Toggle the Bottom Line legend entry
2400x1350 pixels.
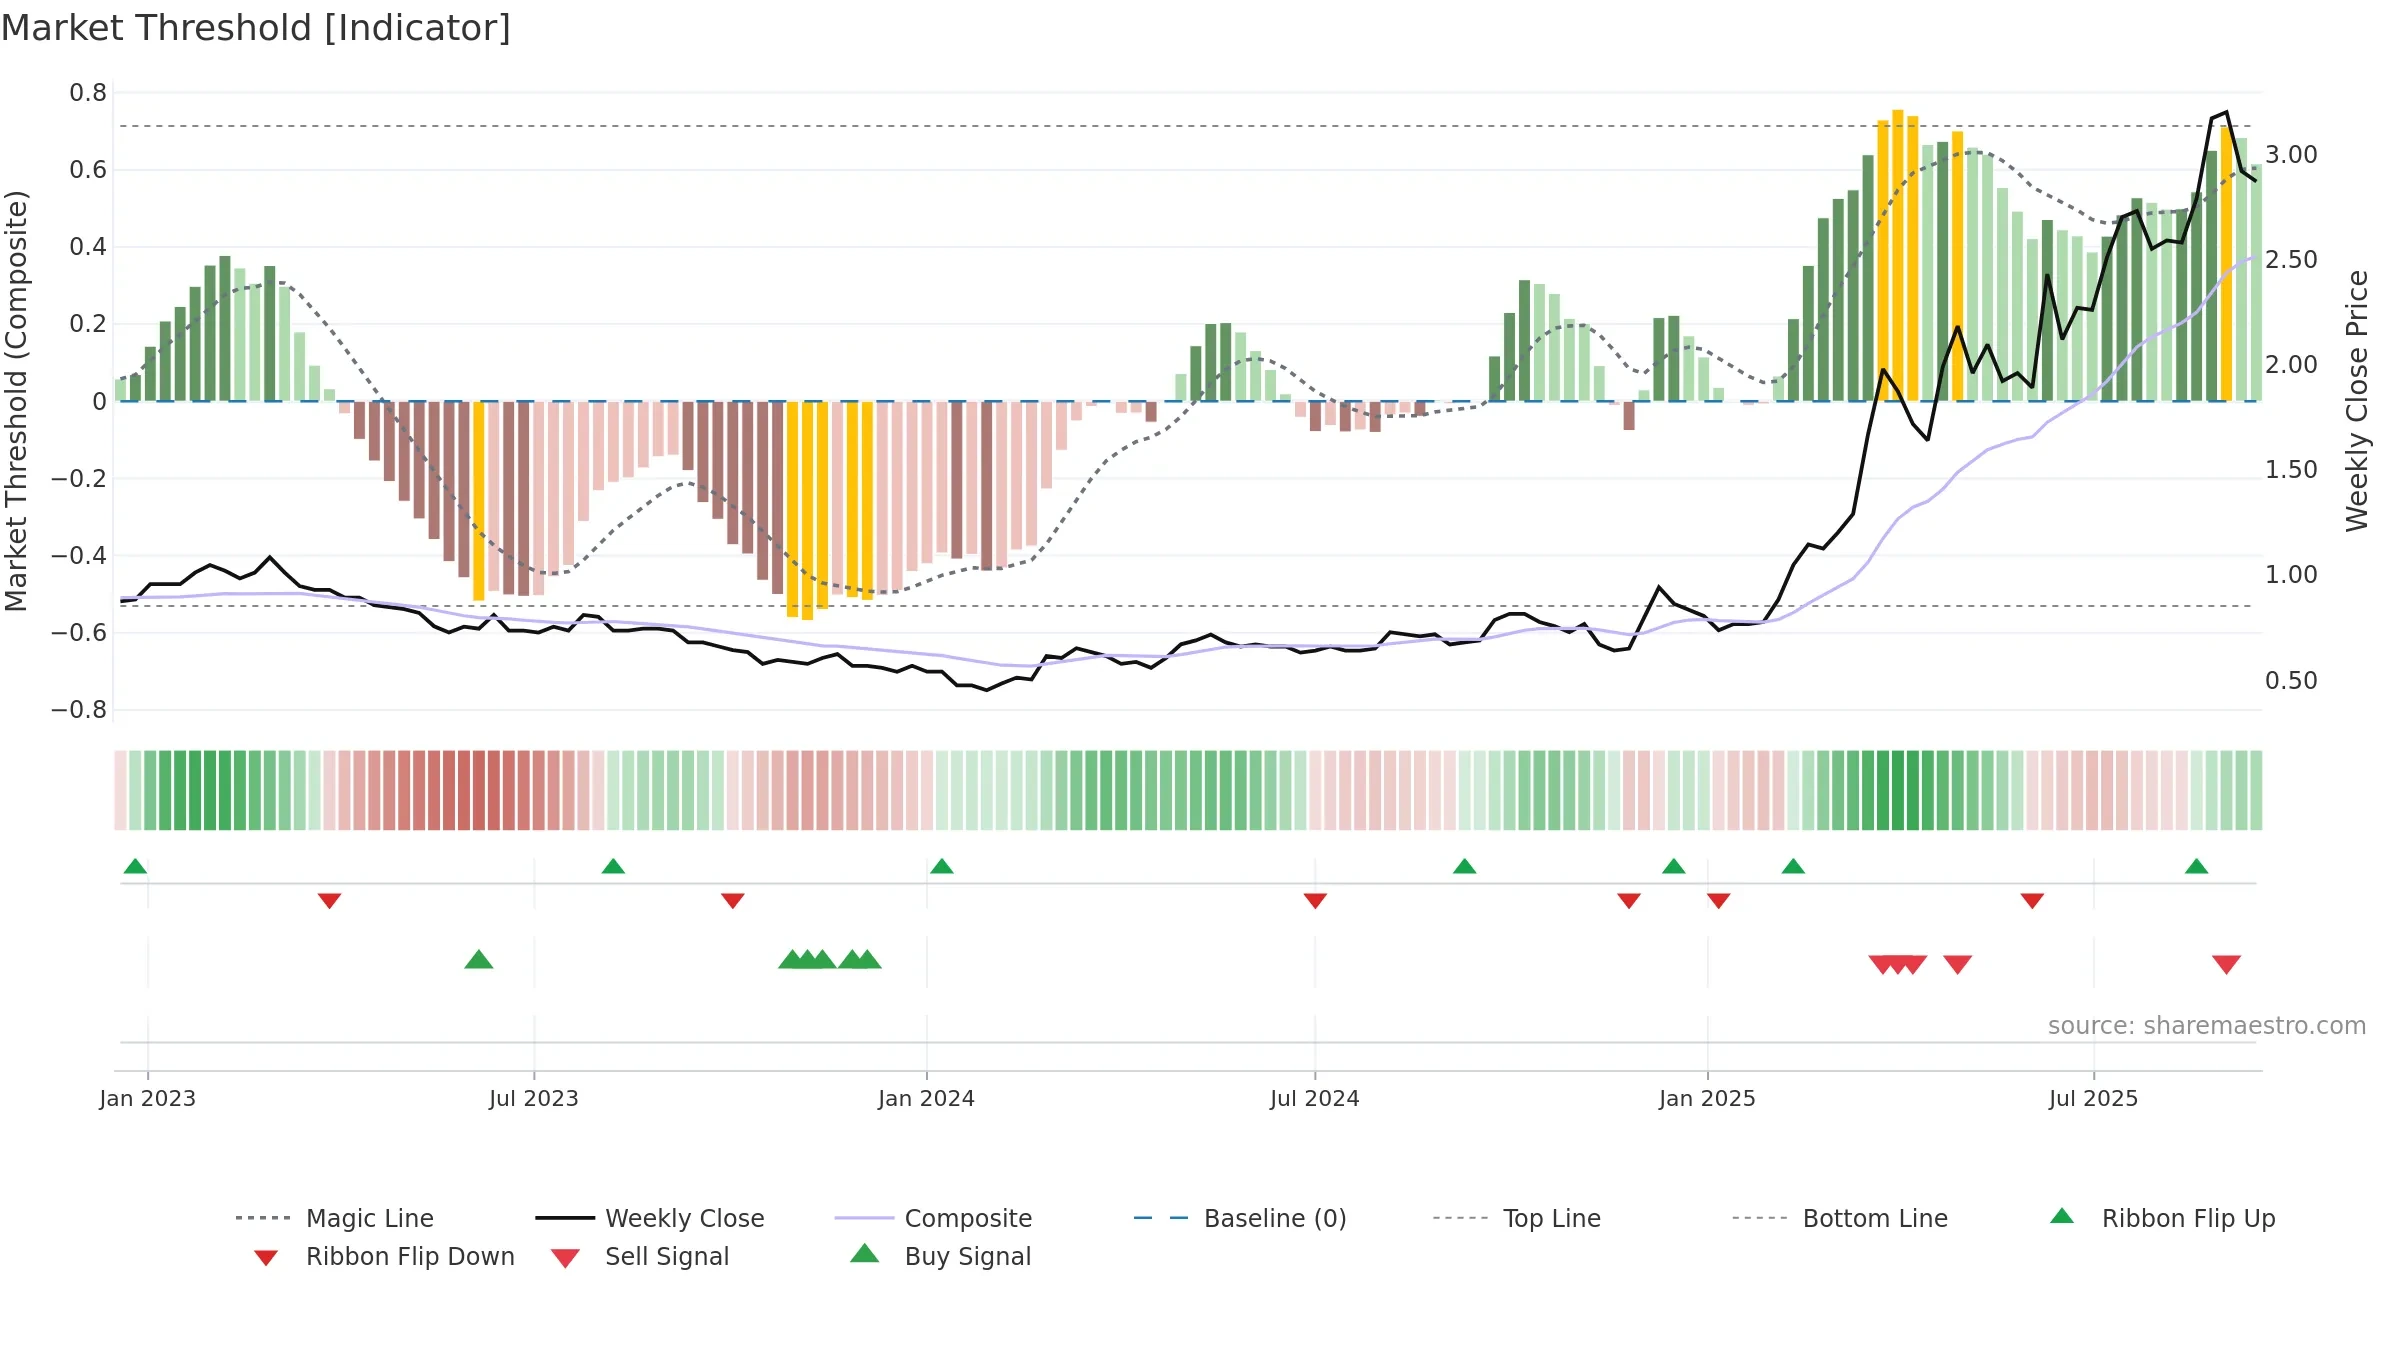pyautogui.click(x=1840, y=1218)
